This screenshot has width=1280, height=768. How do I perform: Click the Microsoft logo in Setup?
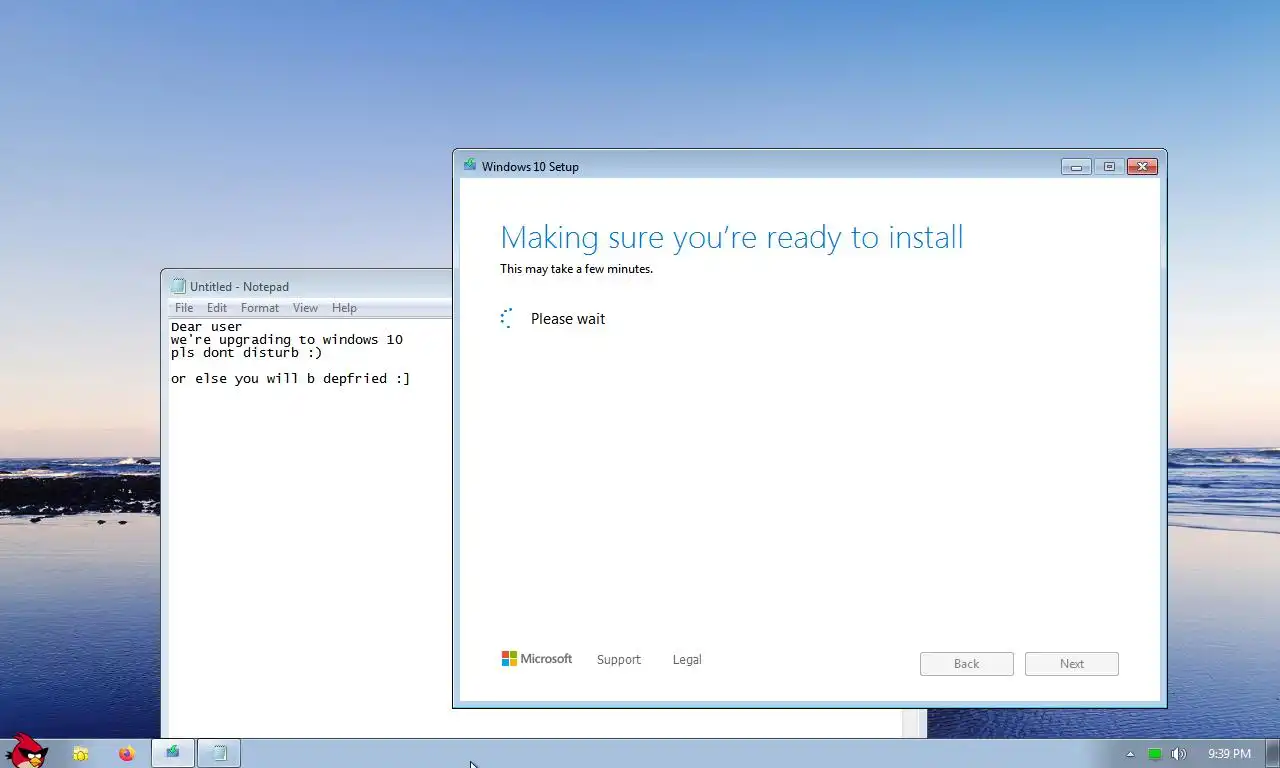point(537,659)
